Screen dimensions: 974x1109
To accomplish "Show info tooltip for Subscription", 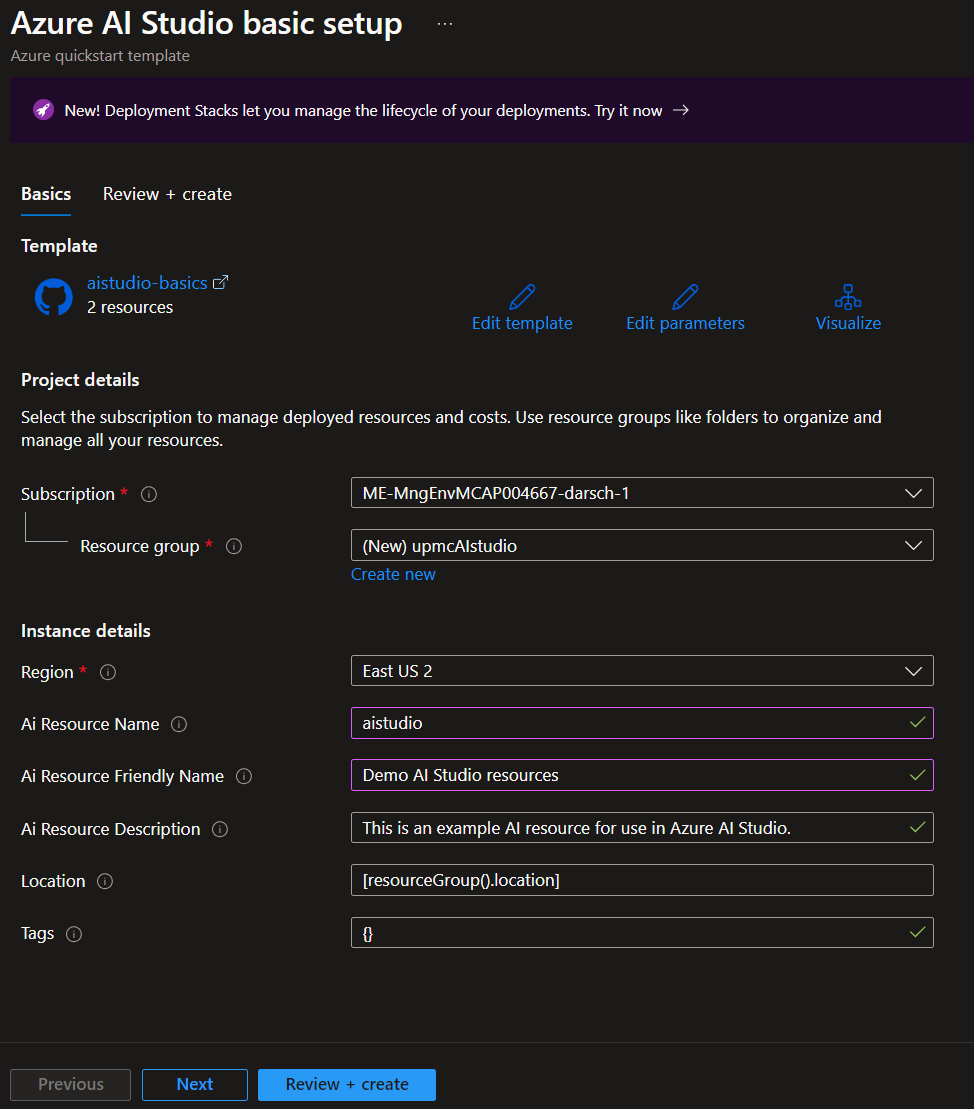I will (x=149, y=494).
